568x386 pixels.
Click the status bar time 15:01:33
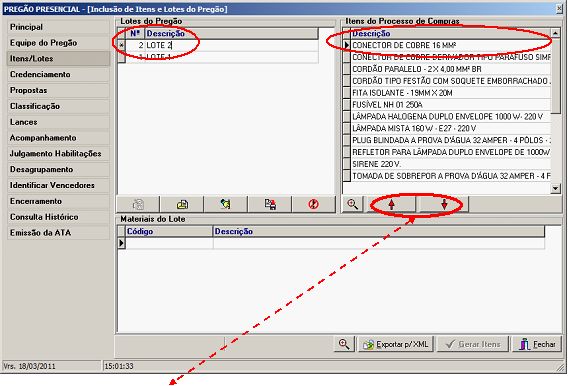coord(119,366)
